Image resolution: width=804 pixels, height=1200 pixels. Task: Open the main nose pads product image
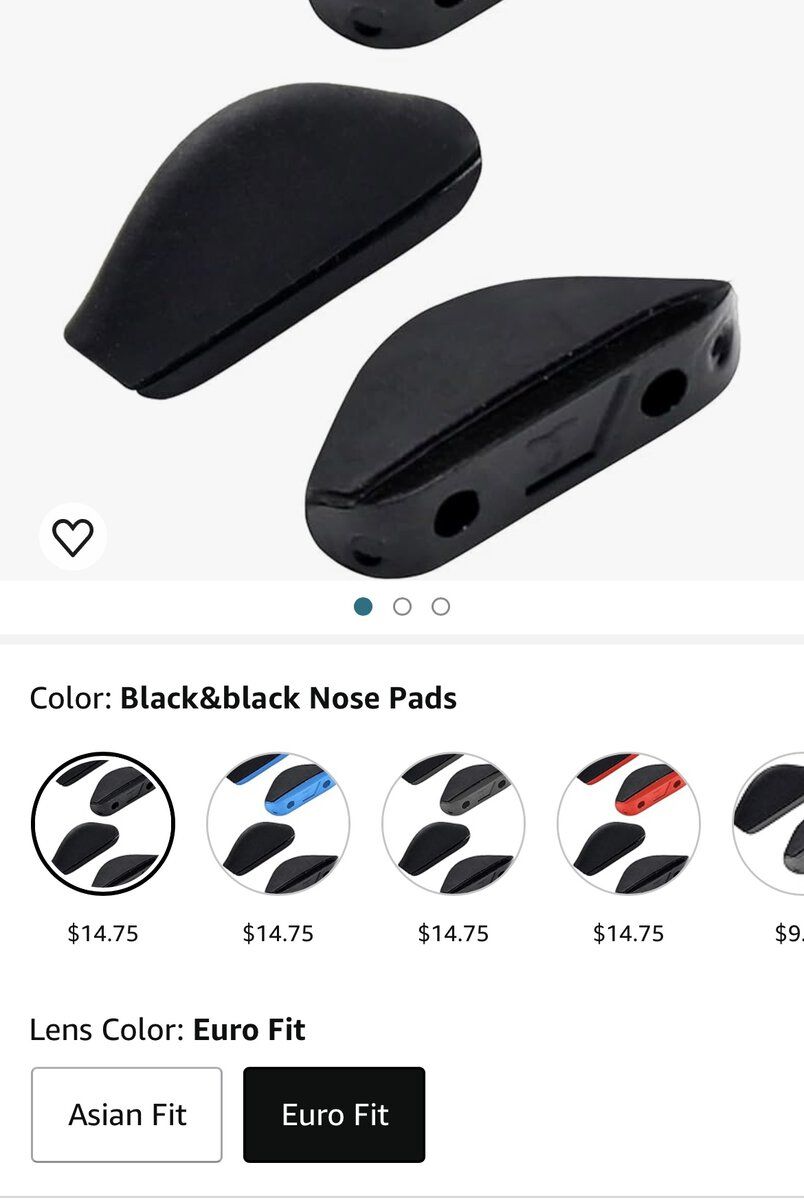[402, 290]
